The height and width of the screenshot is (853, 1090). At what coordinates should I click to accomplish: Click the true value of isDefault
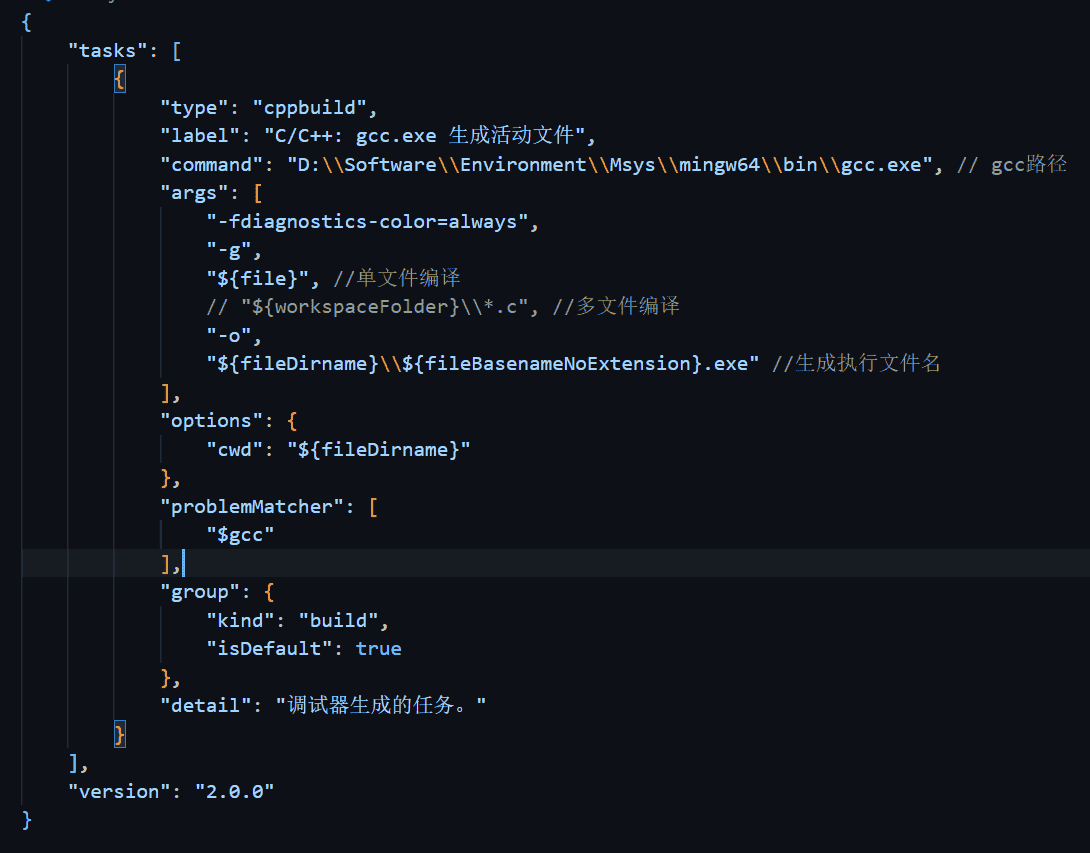[378, 649]
